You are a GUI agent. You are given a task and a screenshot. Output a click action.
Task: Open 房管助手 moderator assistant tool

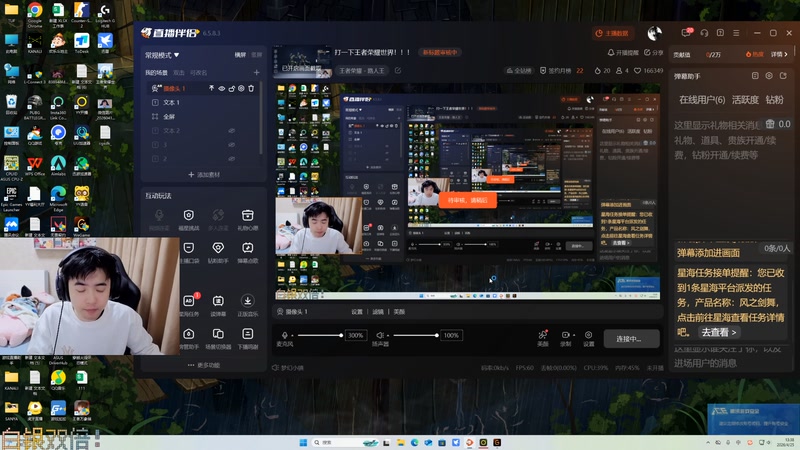click(x=189, y=338)
